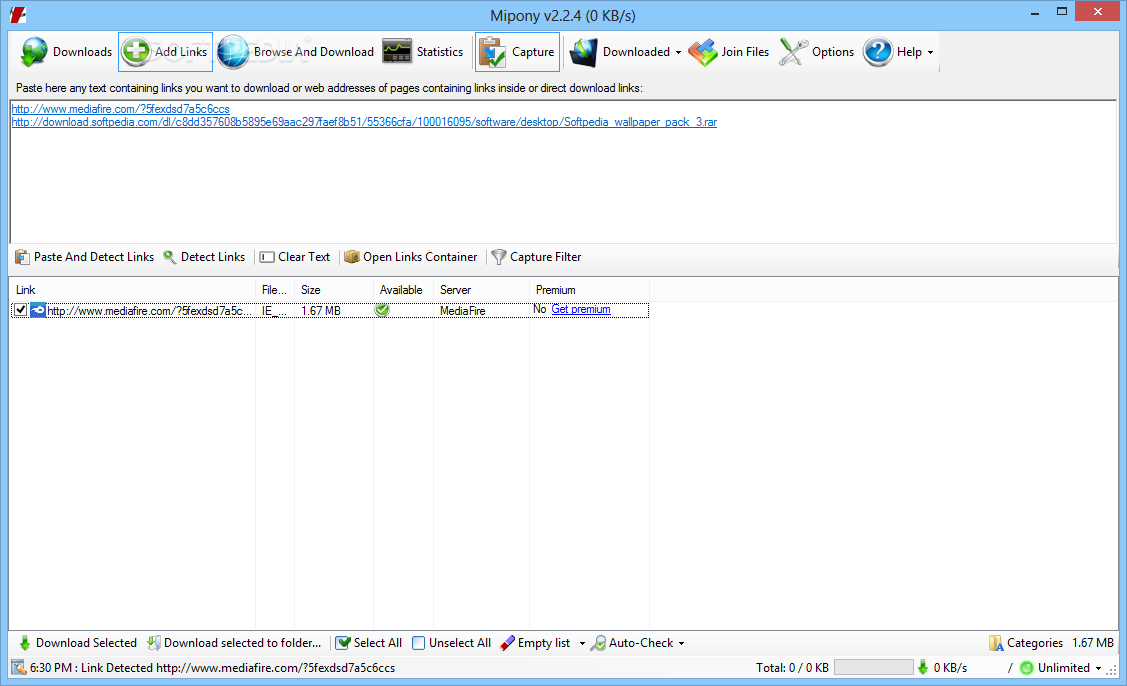Image resolution: width=1127 pixels, height=686 pixels.
Task: Click the Link Detected status message
Action: (x=213, y=667)
